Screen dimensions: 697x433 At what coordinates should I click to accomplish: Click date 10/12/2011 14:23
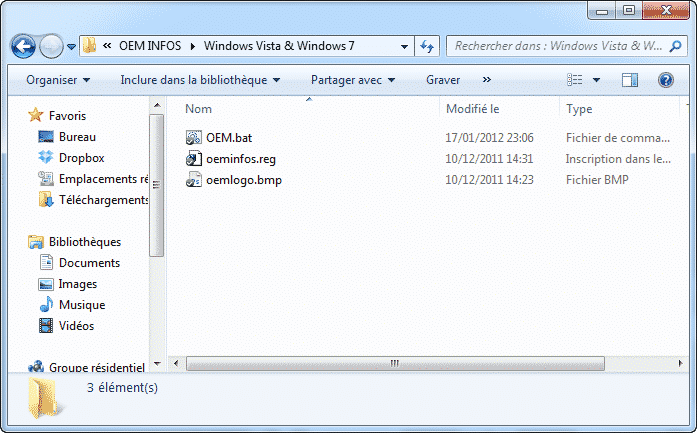(x=489, y=180)
